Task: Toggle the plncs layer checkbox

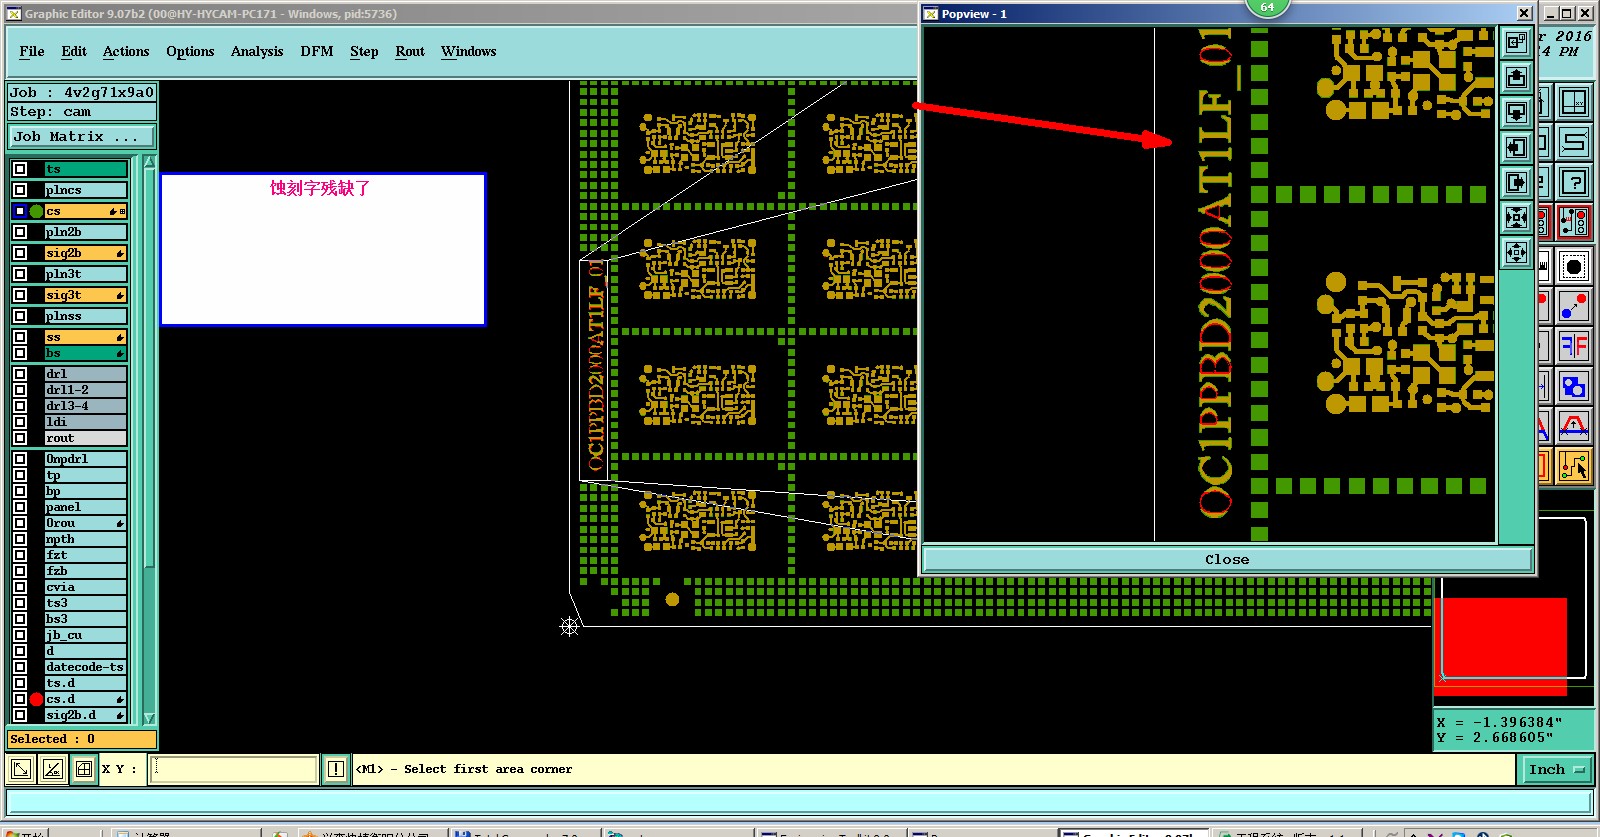Action: click(x=20, y=190)
